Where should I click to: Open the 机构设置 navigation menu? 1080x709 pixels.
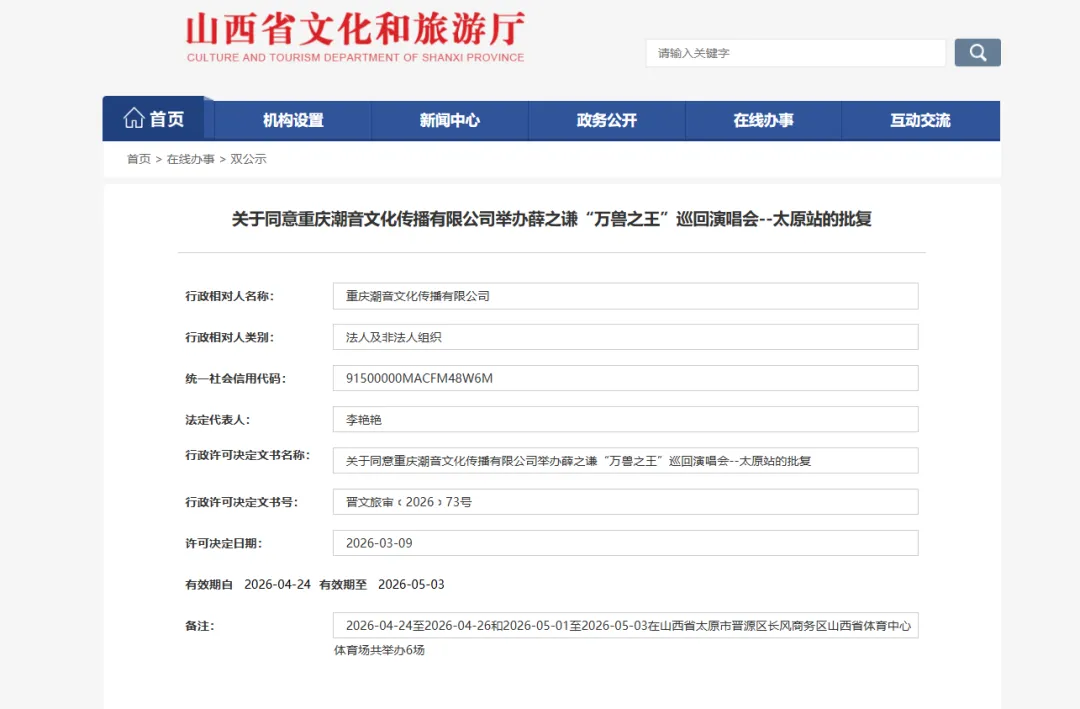point(293,121)
